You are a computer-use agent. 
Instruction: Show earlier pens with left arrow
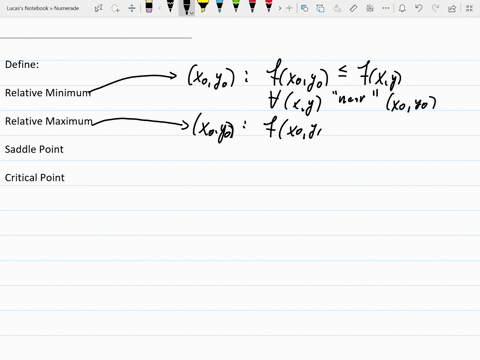pyautogui.click(x=159, y=8)
